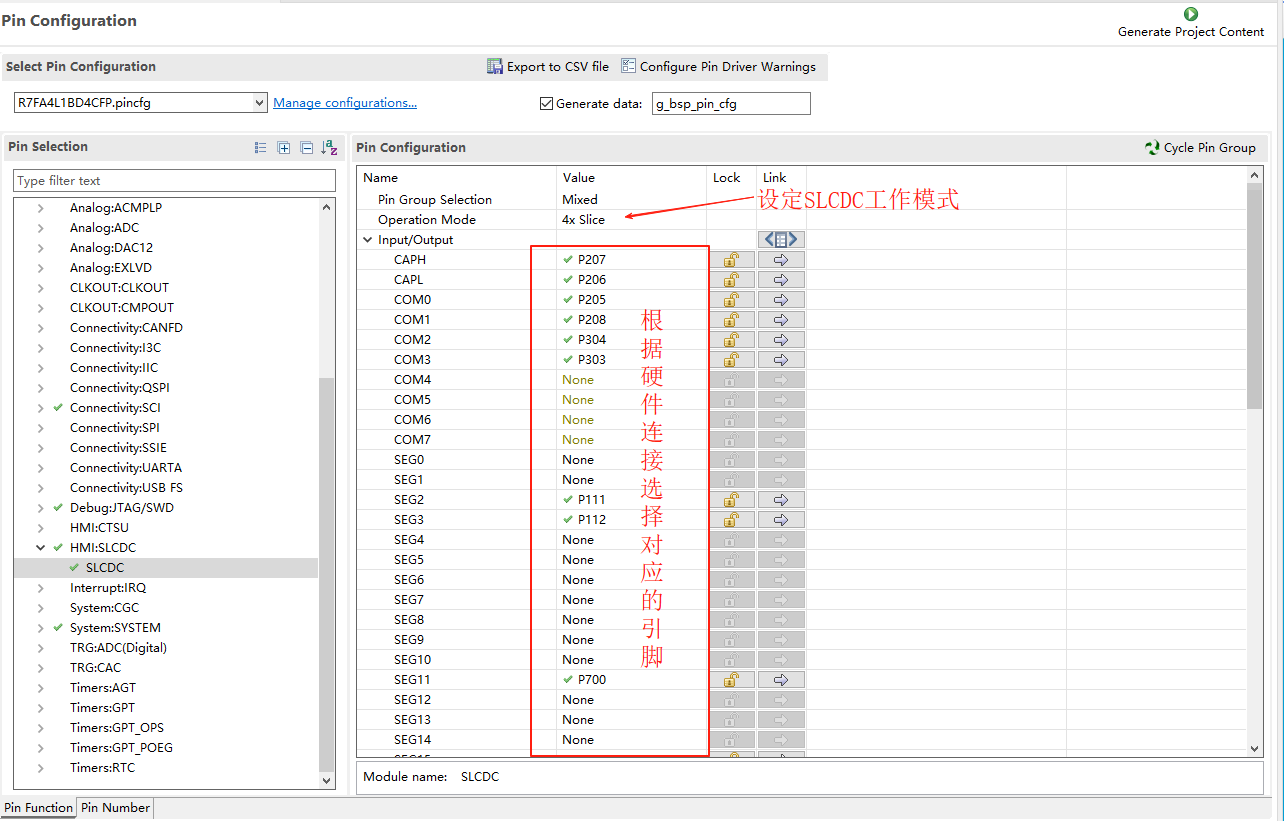
Task: Toggle the Generate data checkbox
Action: [x=546, y=103]
